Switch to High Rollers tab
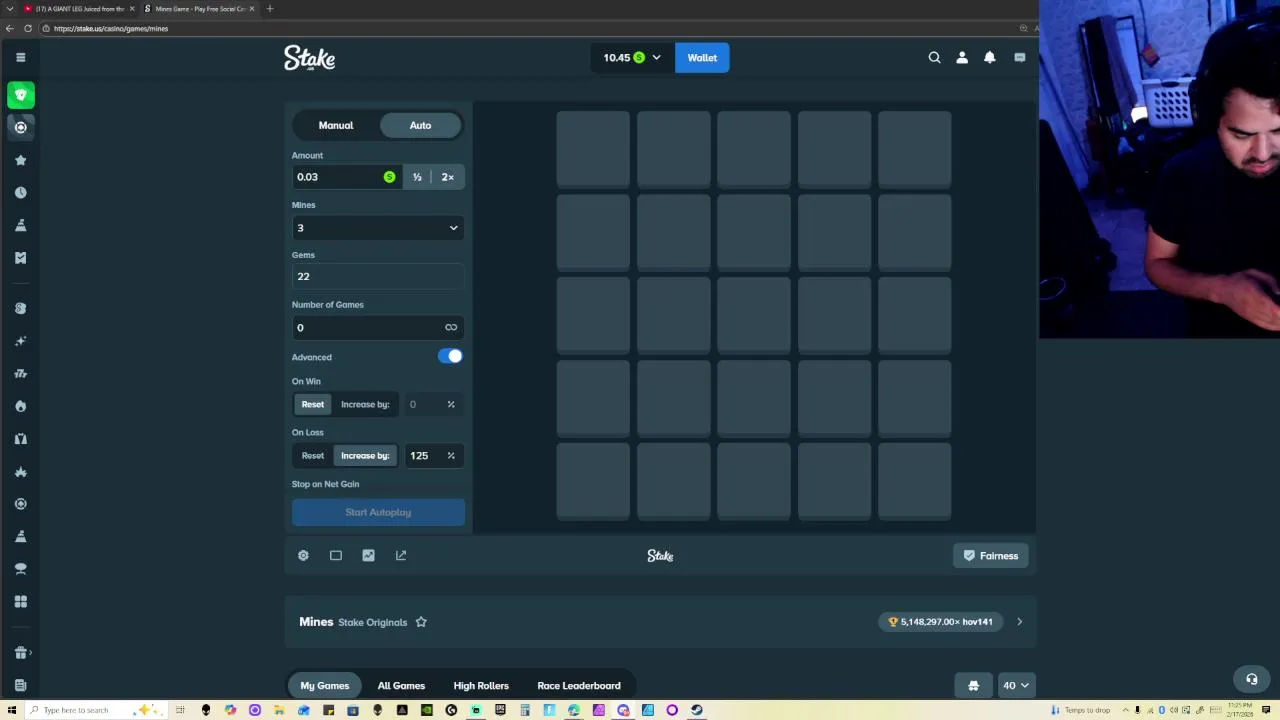 (481, 686)
